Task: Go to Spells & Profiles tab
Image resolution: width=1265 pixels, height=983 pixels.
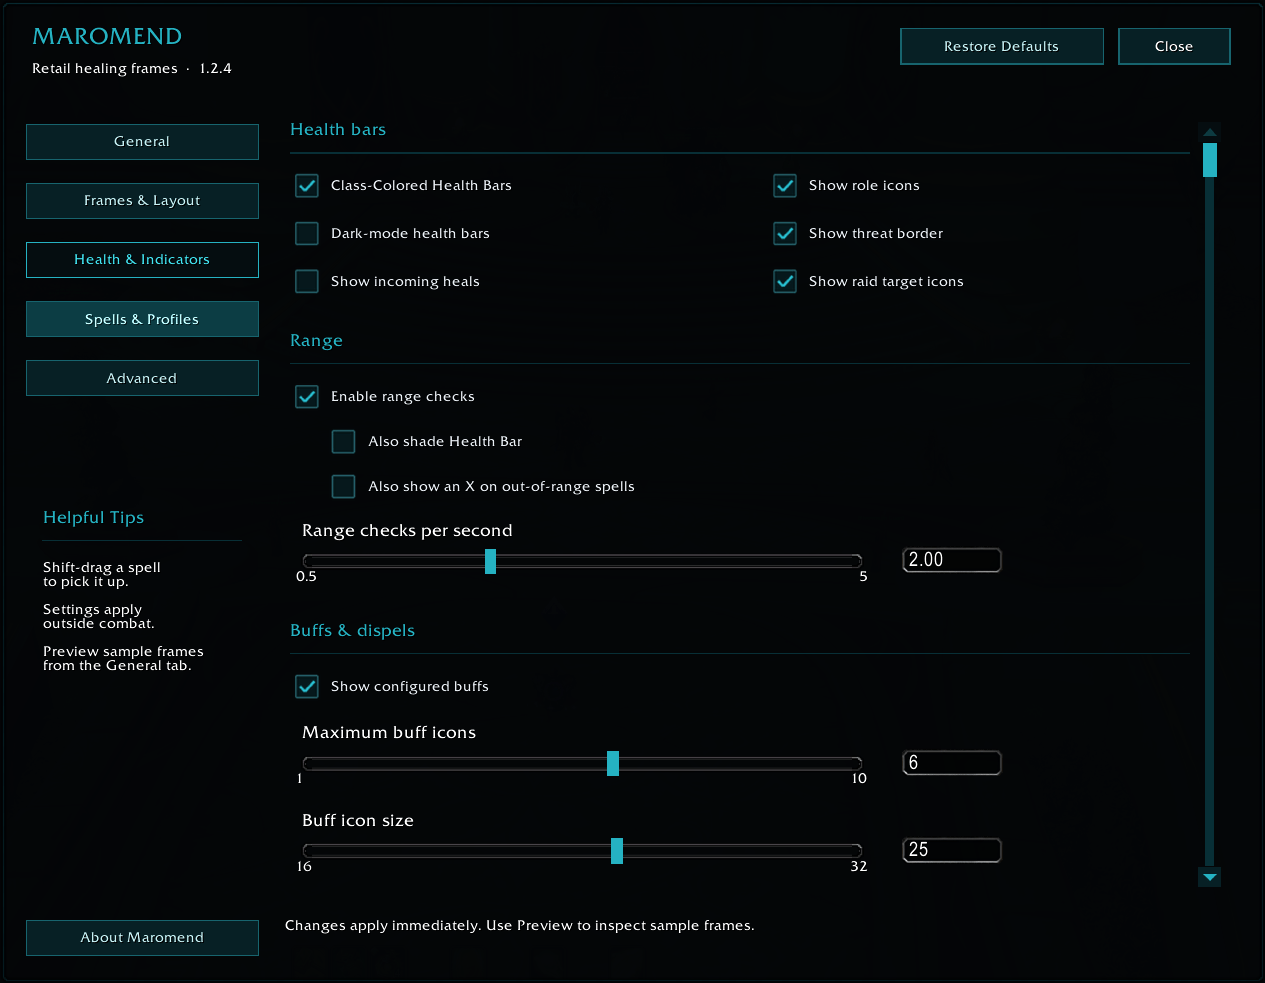Action: 142,319
